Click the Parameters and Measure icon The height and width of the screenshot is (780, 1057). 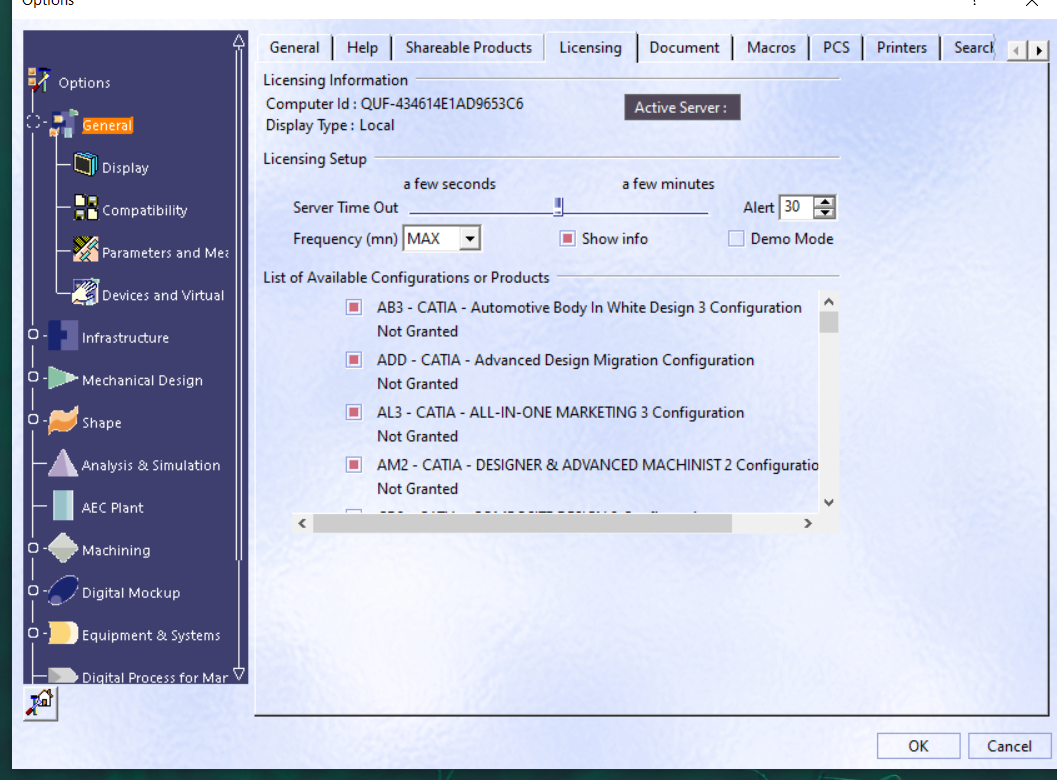[86, 249]
